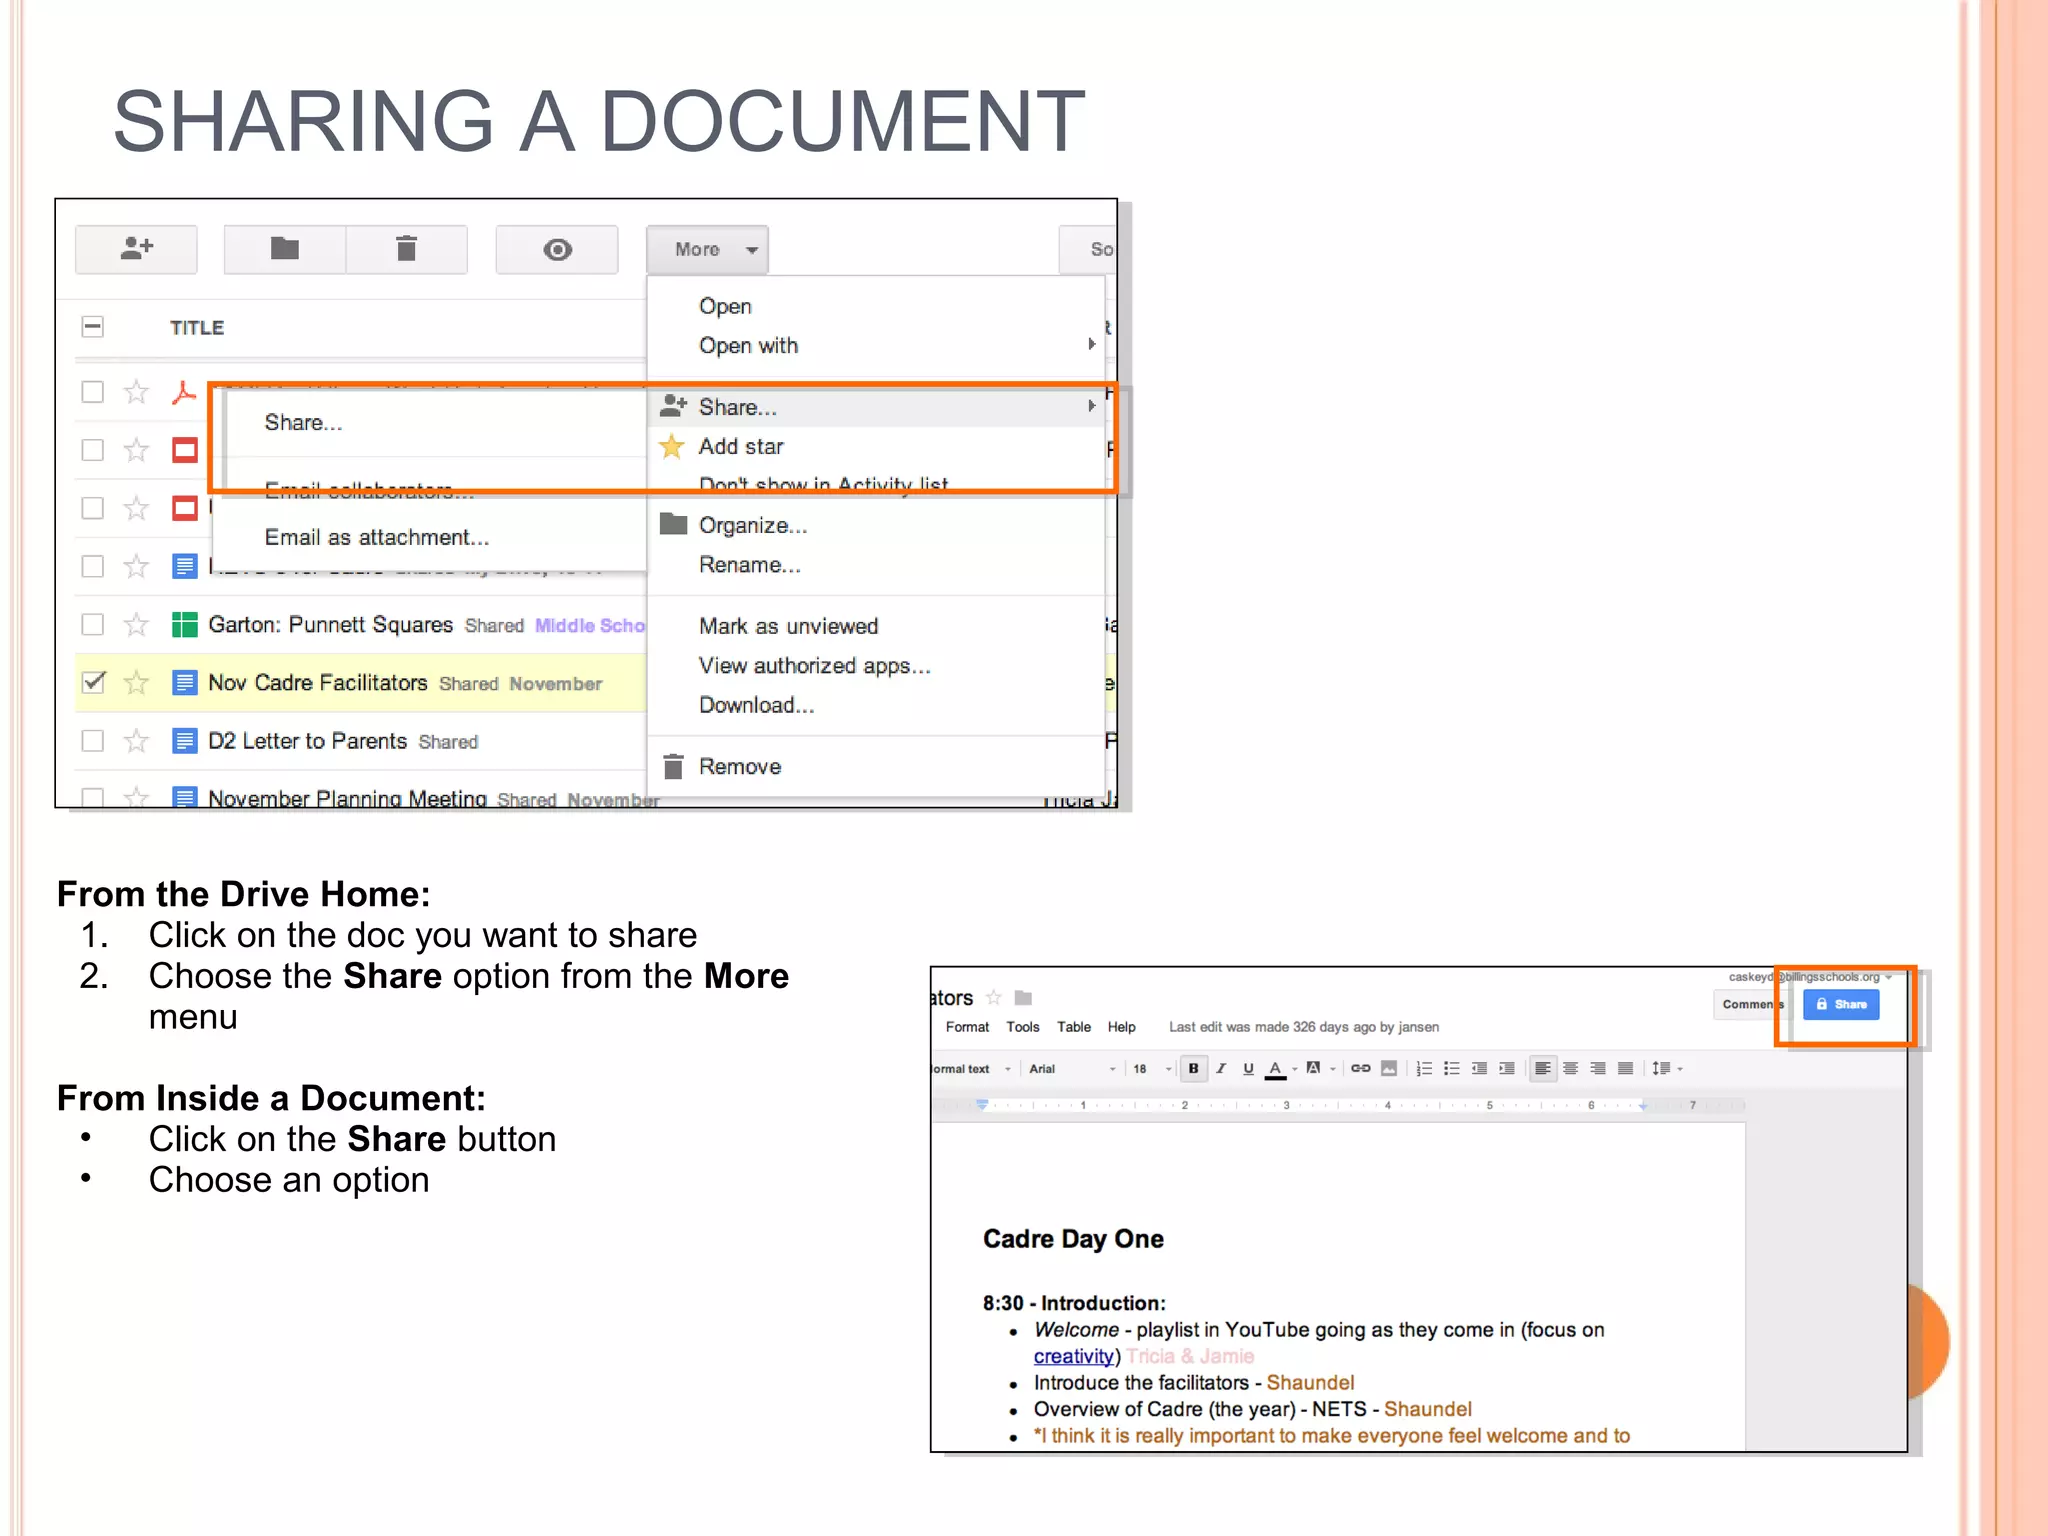
Task: Open the font size 18 dropdown
Action: [x=1152, y=1068]
